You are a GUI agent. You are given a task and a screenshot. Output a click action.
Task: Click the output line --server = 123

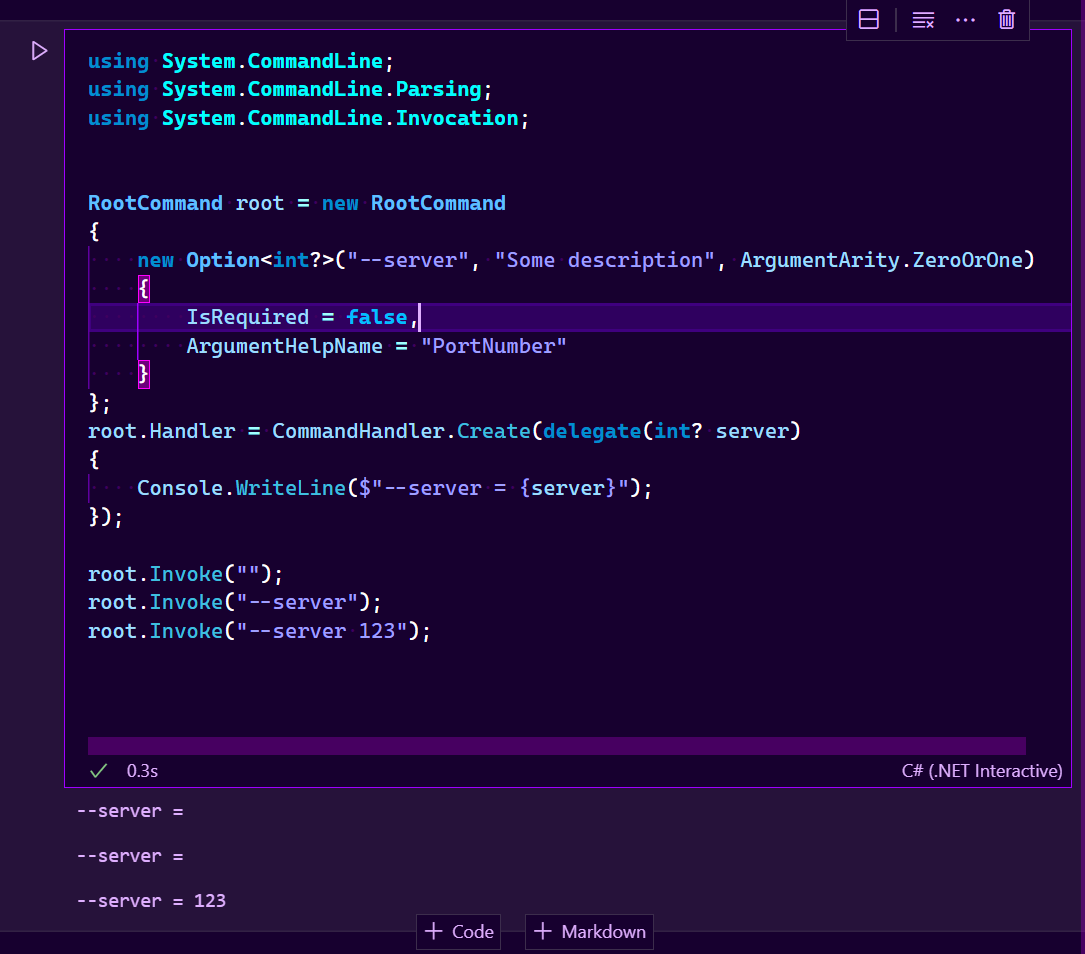pos(151,900)
